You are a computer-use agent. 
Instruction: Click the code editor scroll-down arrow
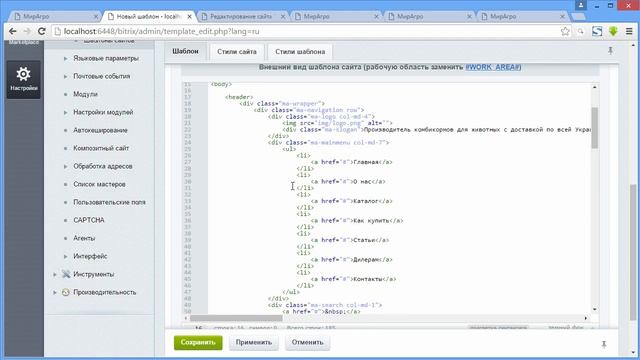[594, 309]
